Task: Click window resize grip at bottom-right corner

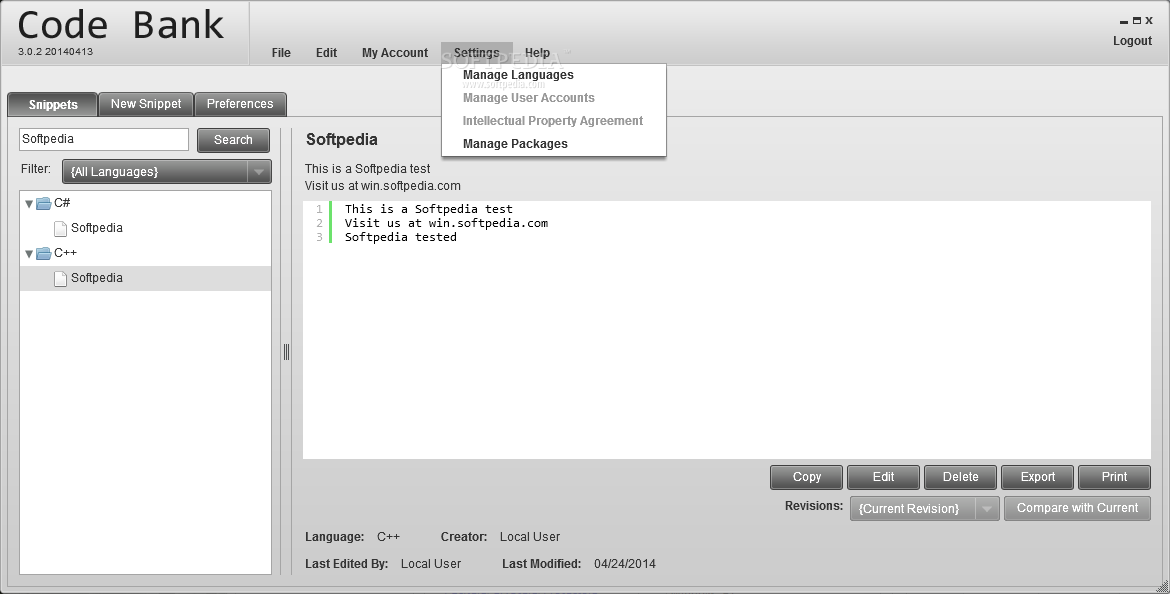Action: (x=1161, y=586)
